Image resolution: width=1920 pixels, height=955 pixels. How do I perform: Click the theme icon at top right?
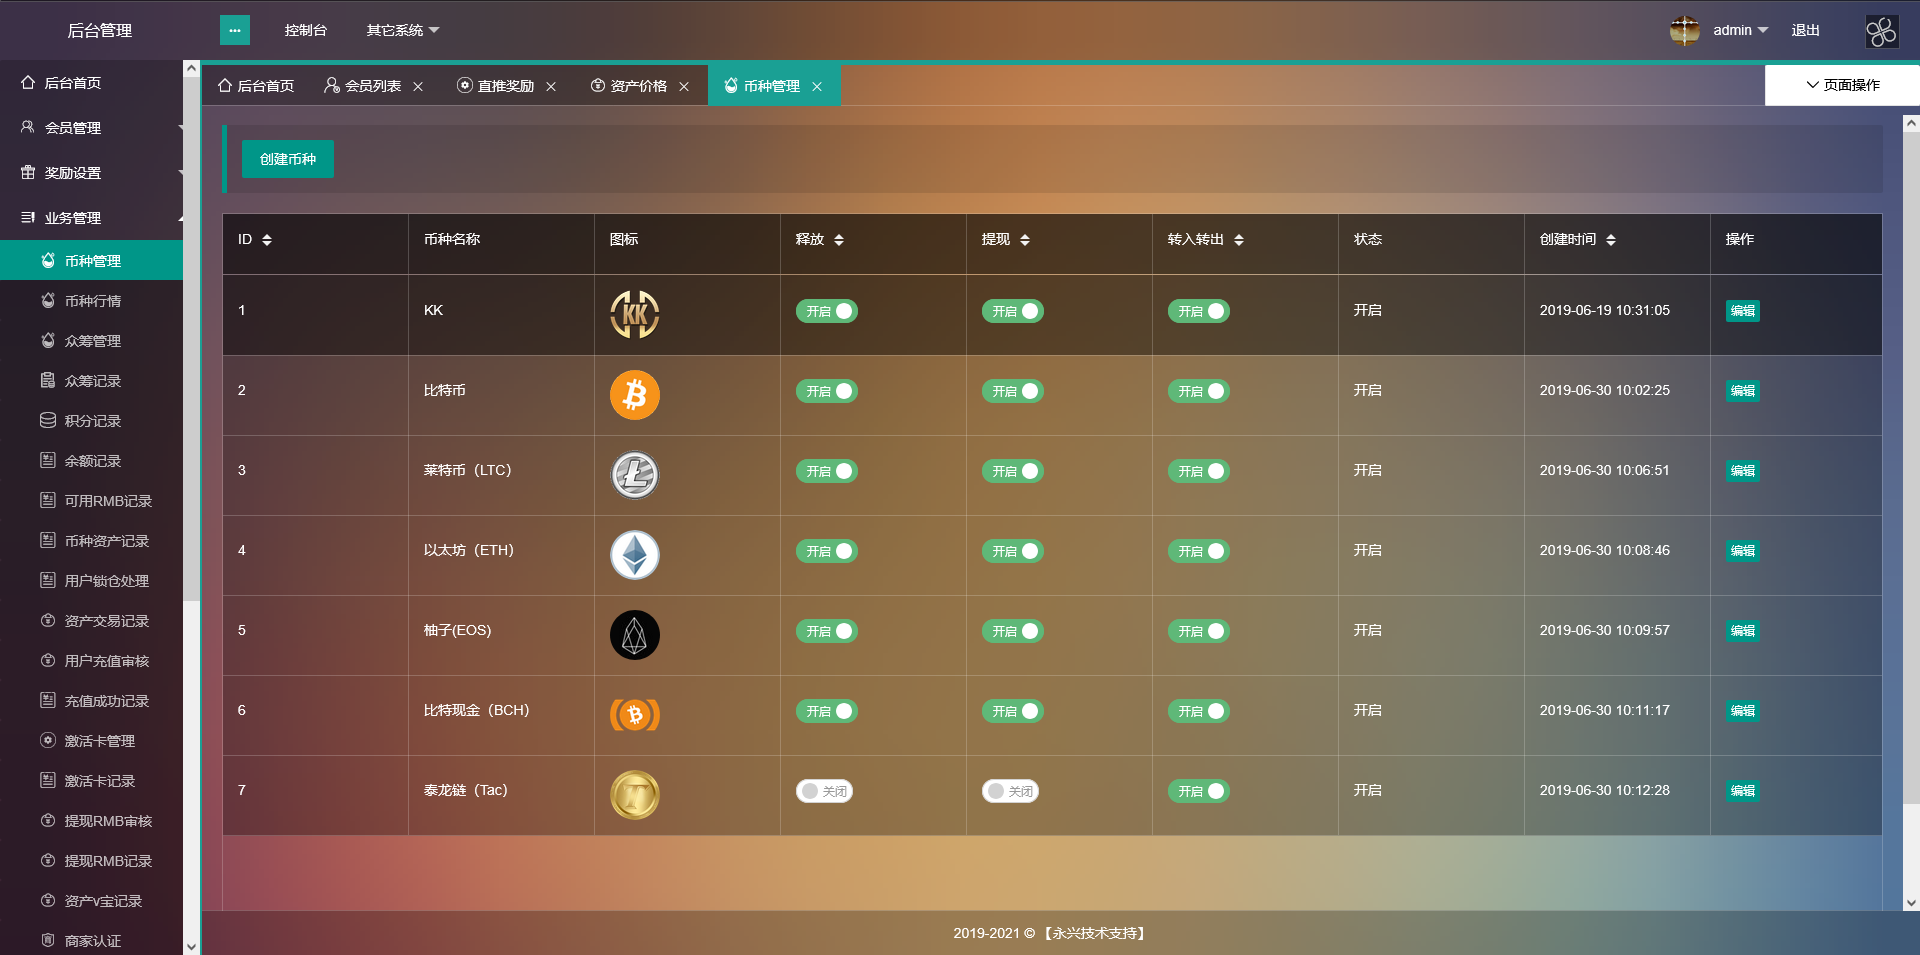[x=1881, y=31]
